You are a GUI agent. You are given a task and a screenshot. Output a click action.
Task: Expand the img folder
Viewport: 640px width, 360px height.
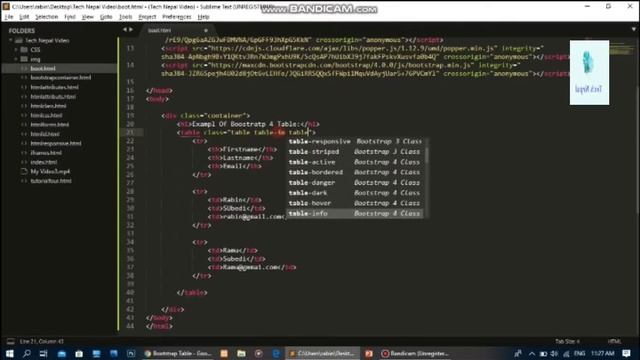click(16, 59)
